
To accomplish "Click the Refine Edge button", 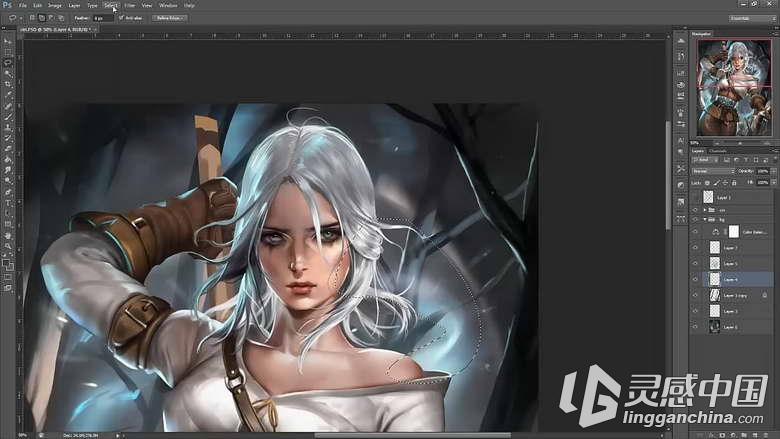I will [x=169, y=18].
